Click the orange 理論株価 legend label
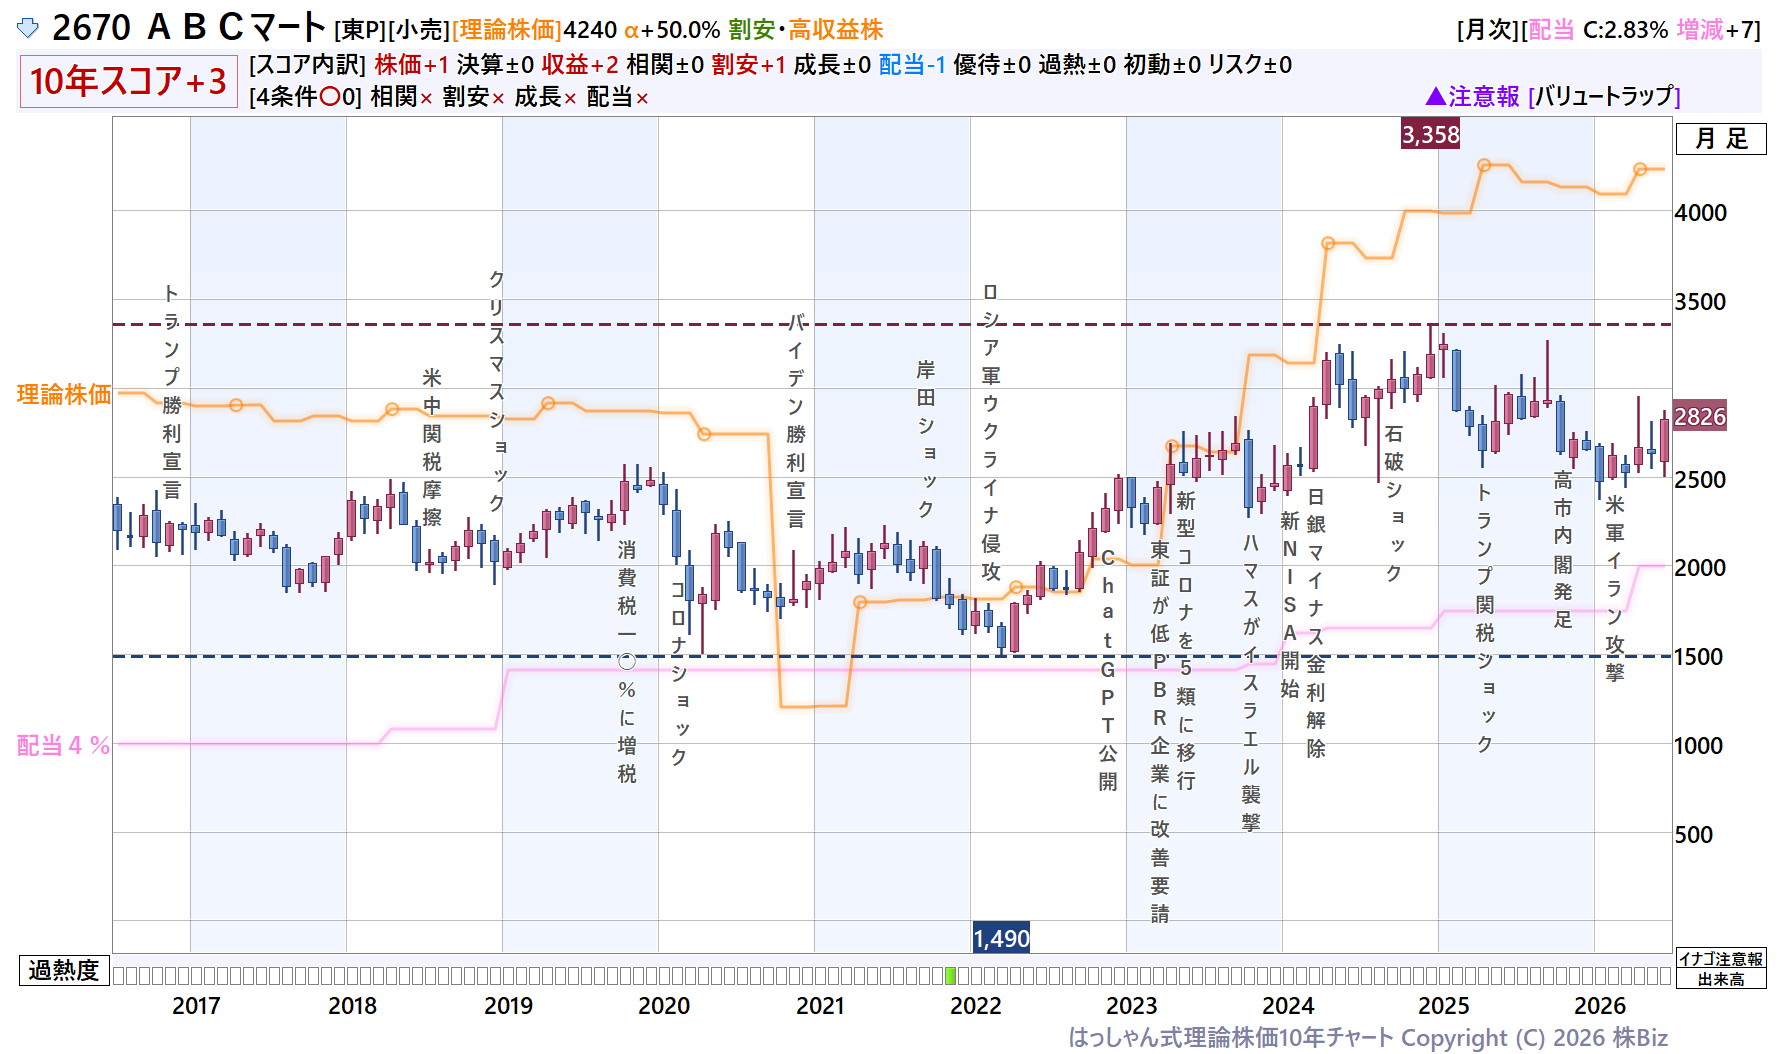 64,394
